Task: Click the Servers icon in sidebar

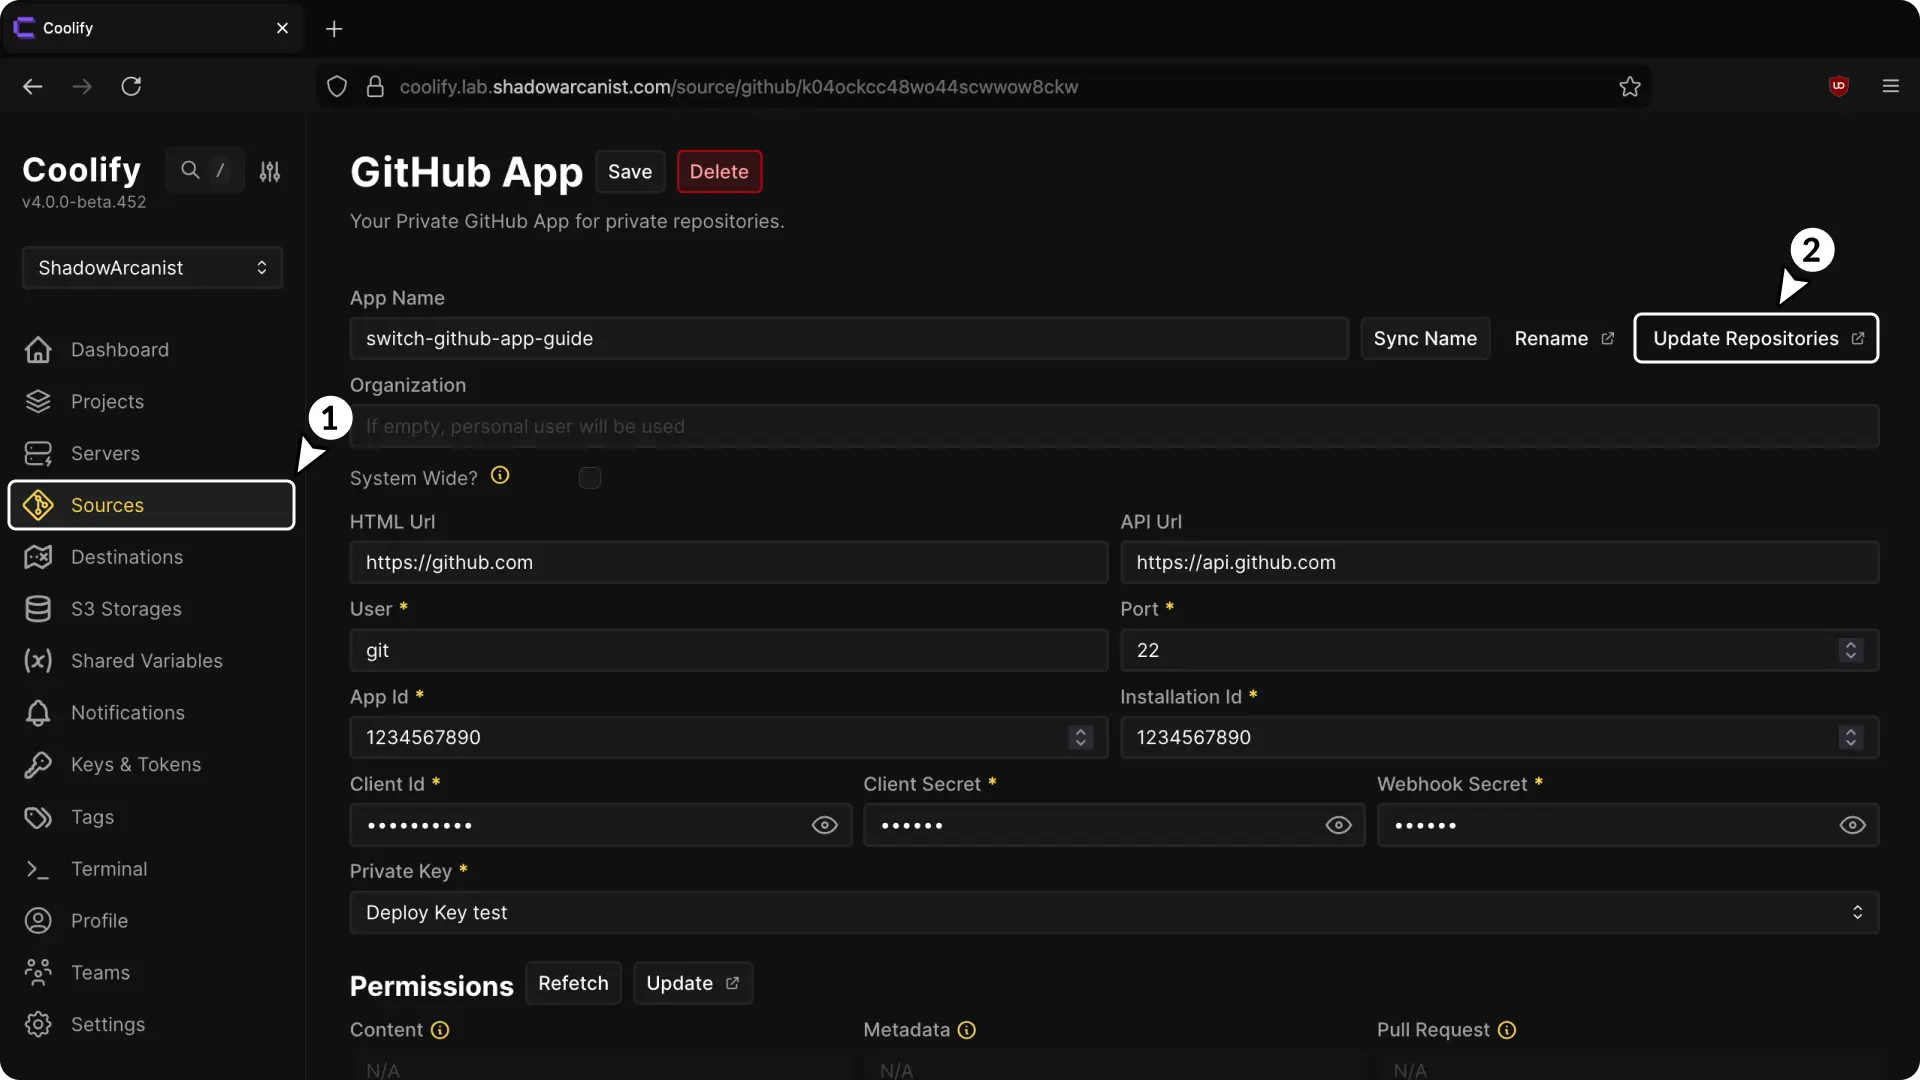Action: point(38,454)
